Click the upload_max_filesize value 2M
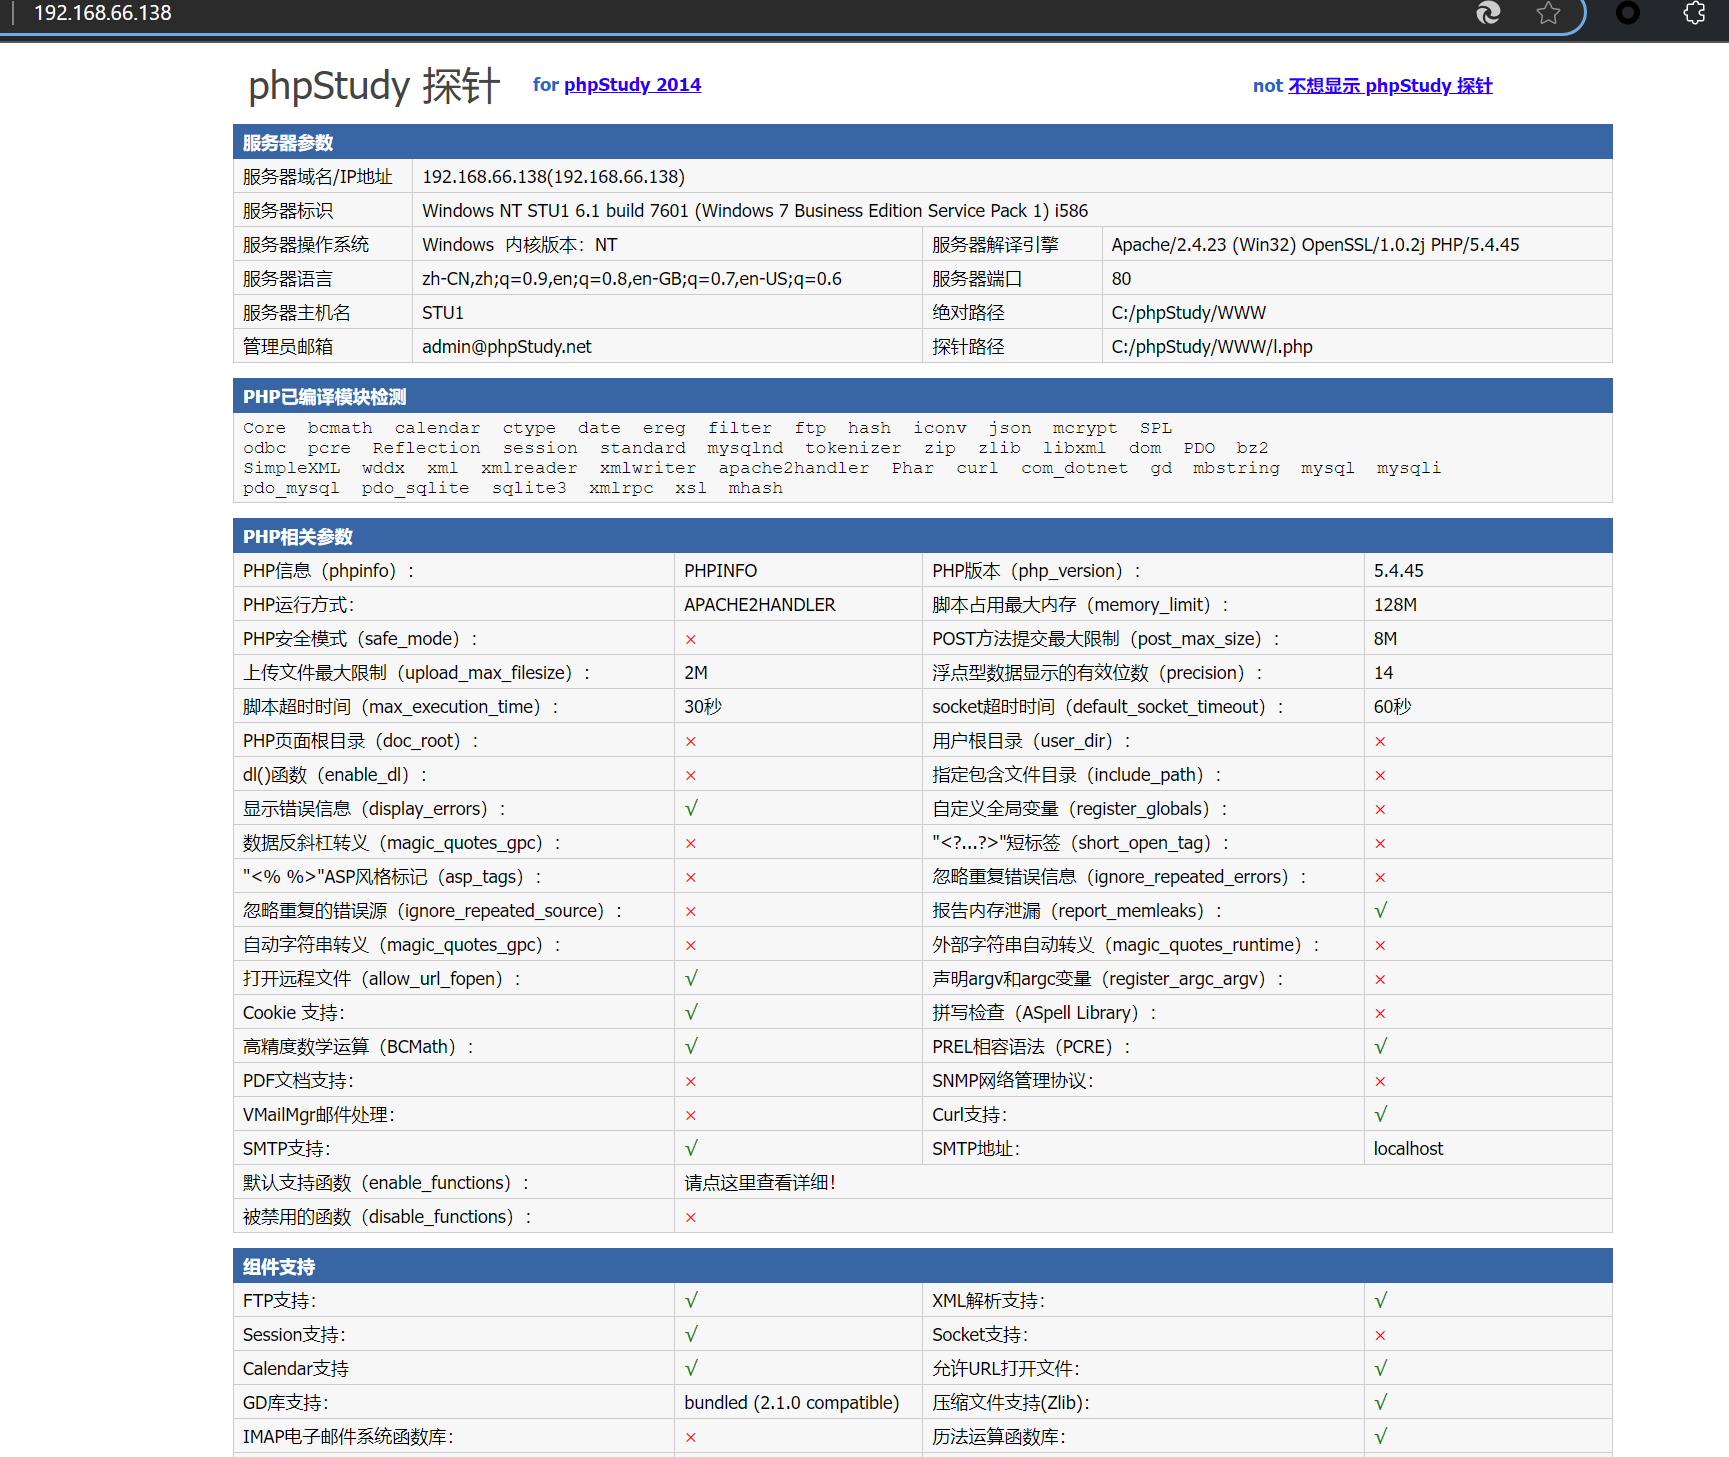 (696, 673)
